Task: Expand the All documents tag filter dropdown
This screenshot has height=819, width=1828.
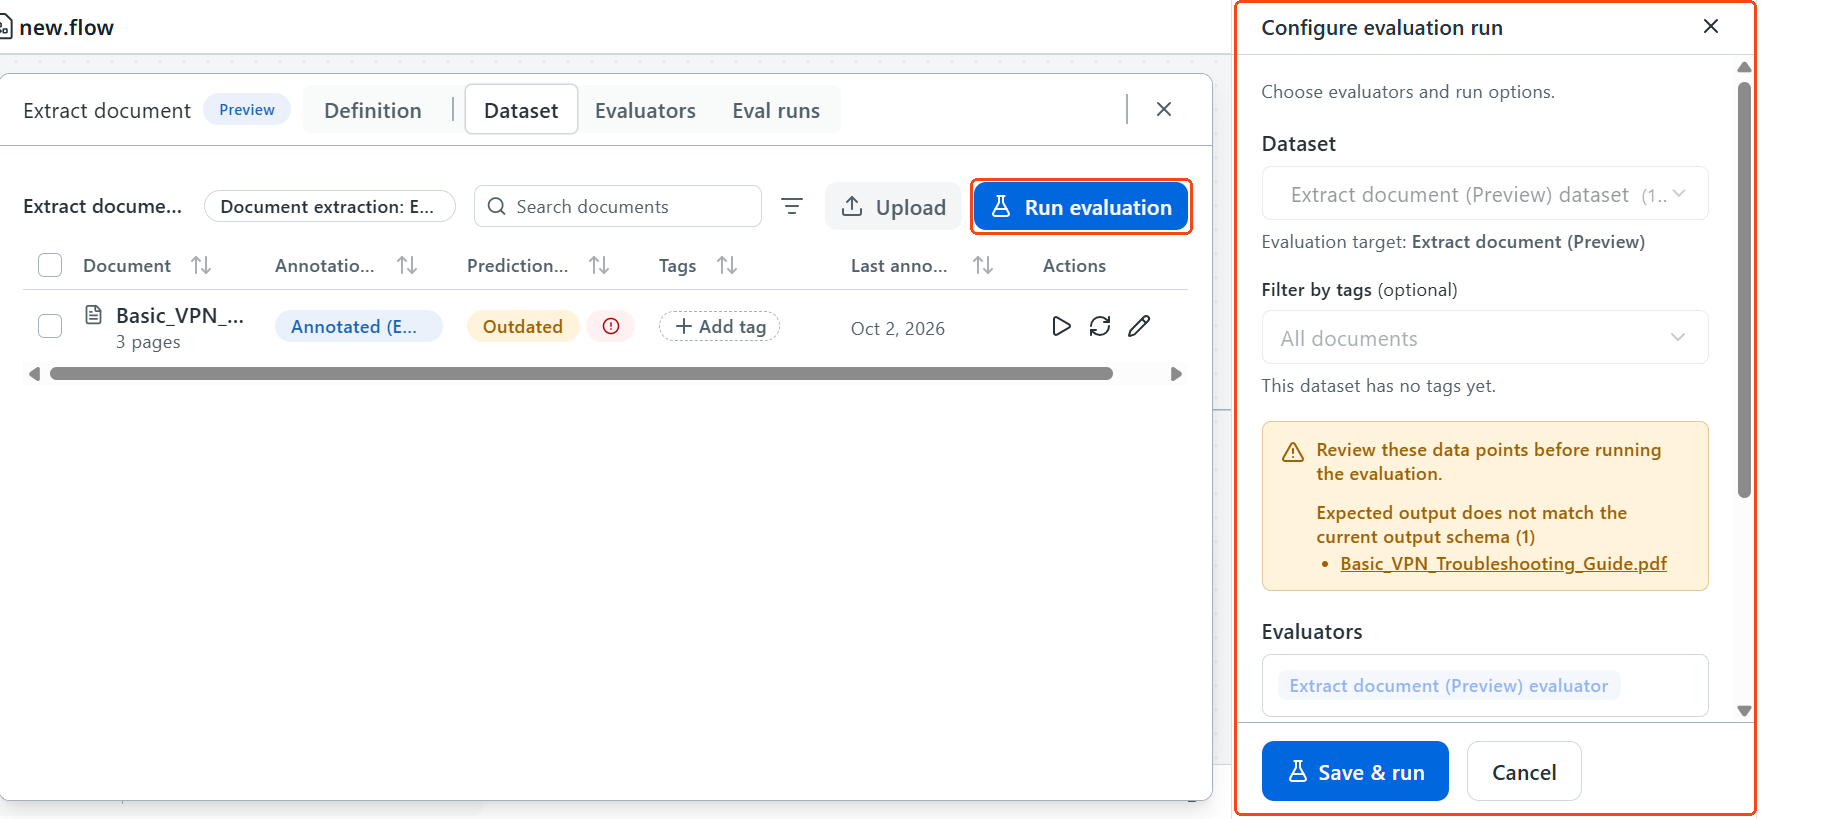Action: [1485, 338]
